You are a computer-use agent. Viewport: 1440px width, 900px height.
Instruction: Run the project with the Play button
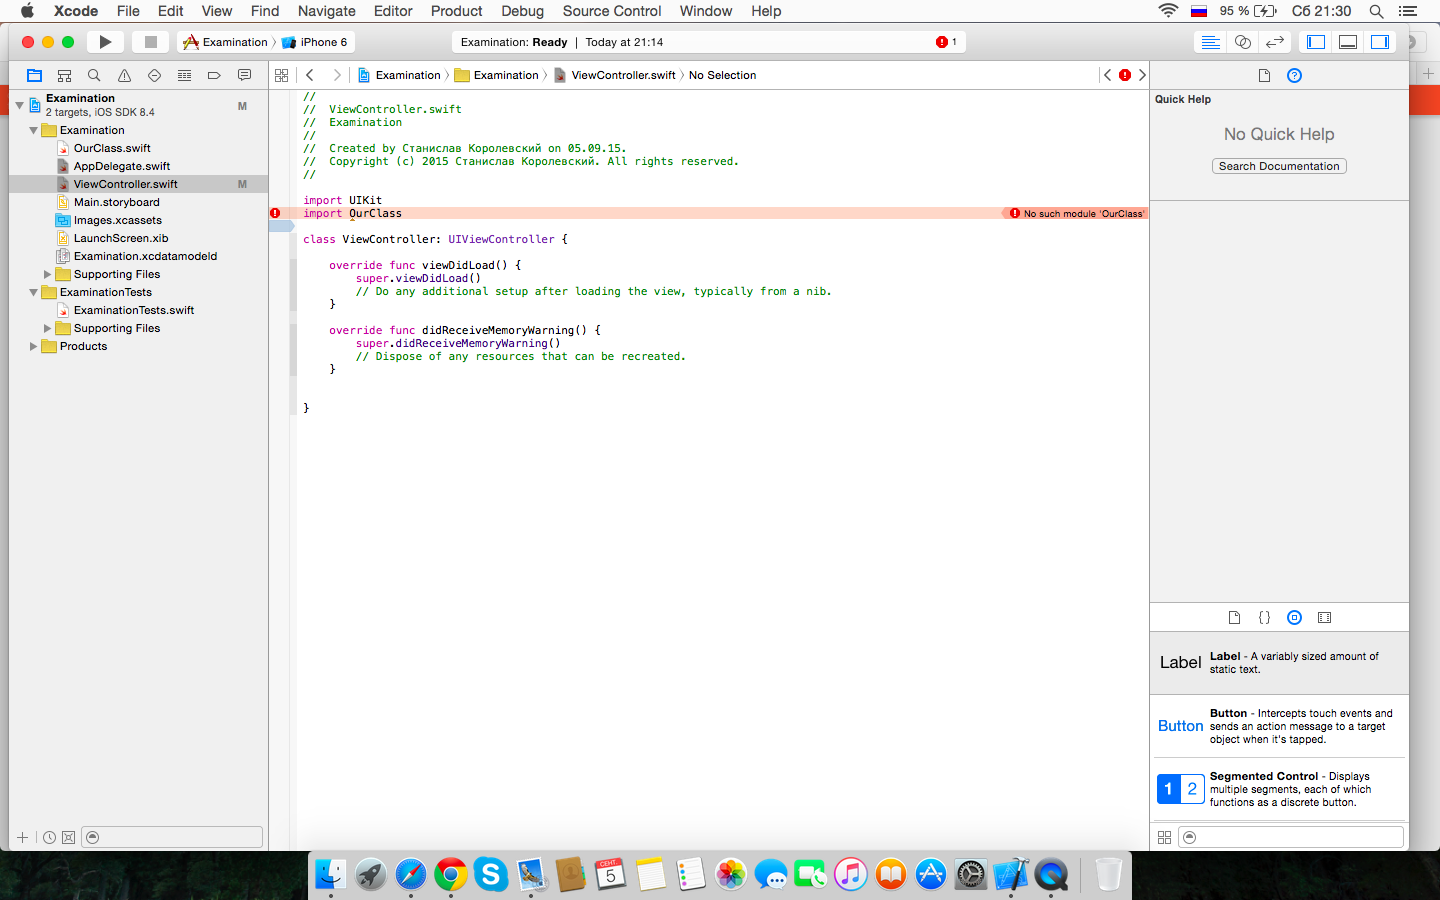tap(105, 42)
